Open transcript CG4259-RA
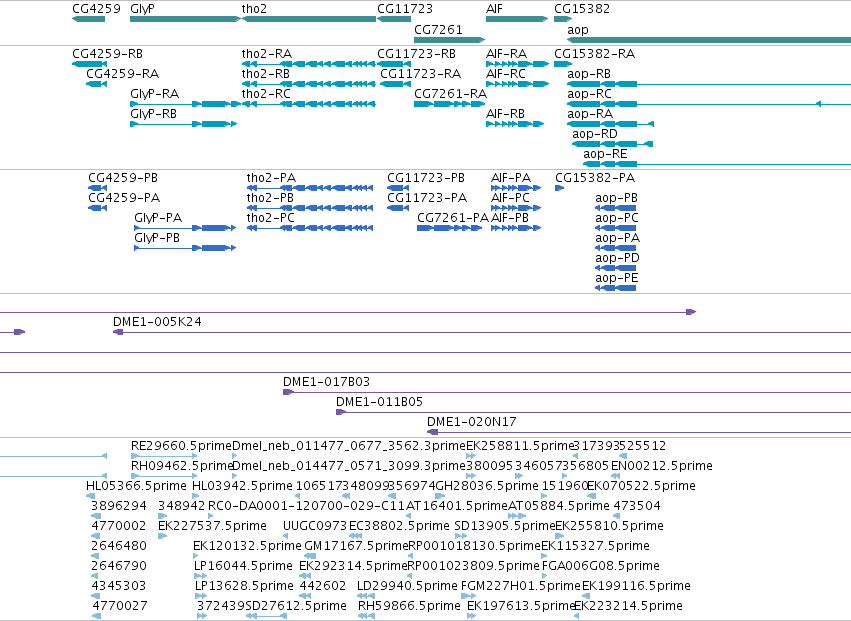Viewport: 851px width, 621px height. click(97, 84)
